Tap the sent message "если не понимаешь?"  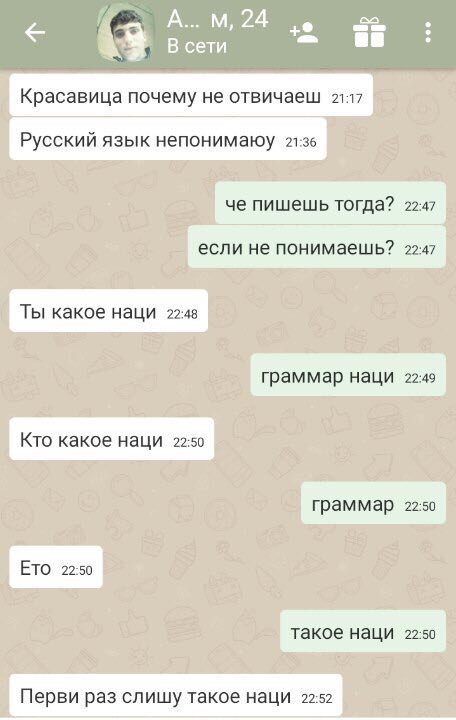[317, 247]
